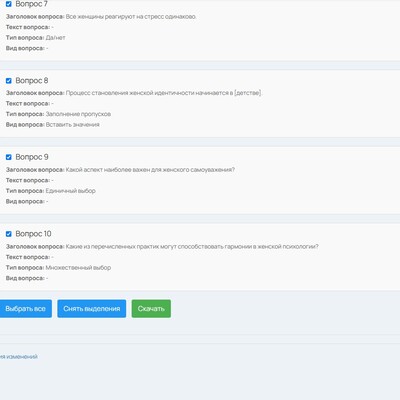The image size is (400, 400).
Task: Toggle the checkbox next to Вопрос 8
Action: pos(9,81)
